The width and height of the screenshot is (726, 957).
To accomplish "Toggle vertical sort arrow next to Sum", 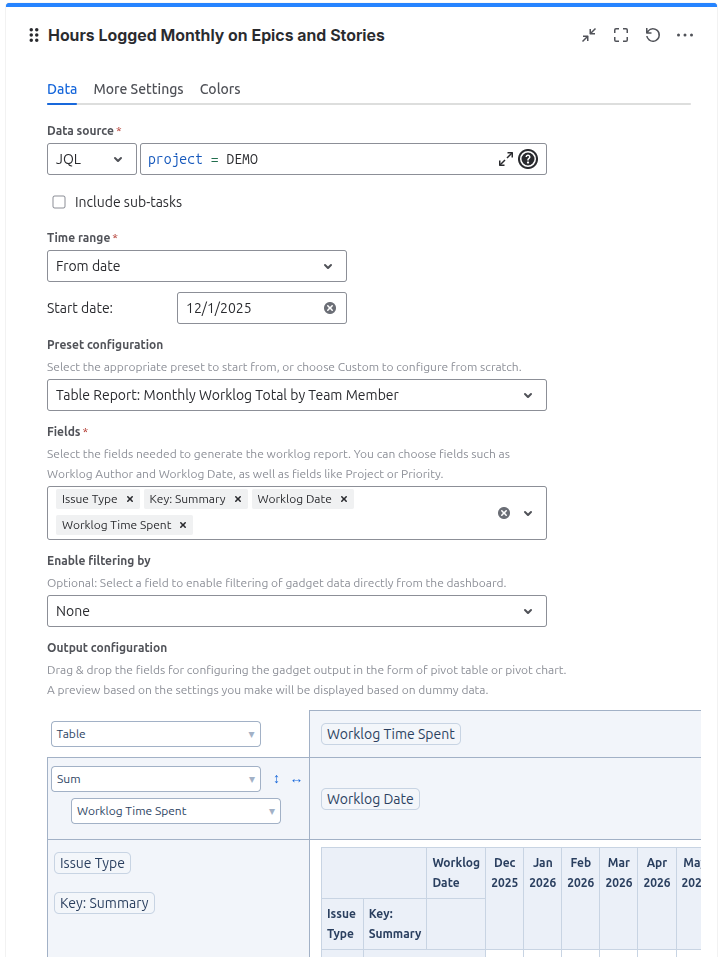I will 276,779.
